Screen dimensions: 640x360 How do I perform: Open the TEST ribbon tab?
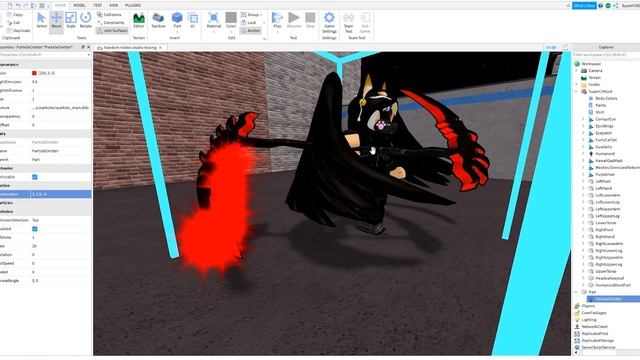[98, 5]
